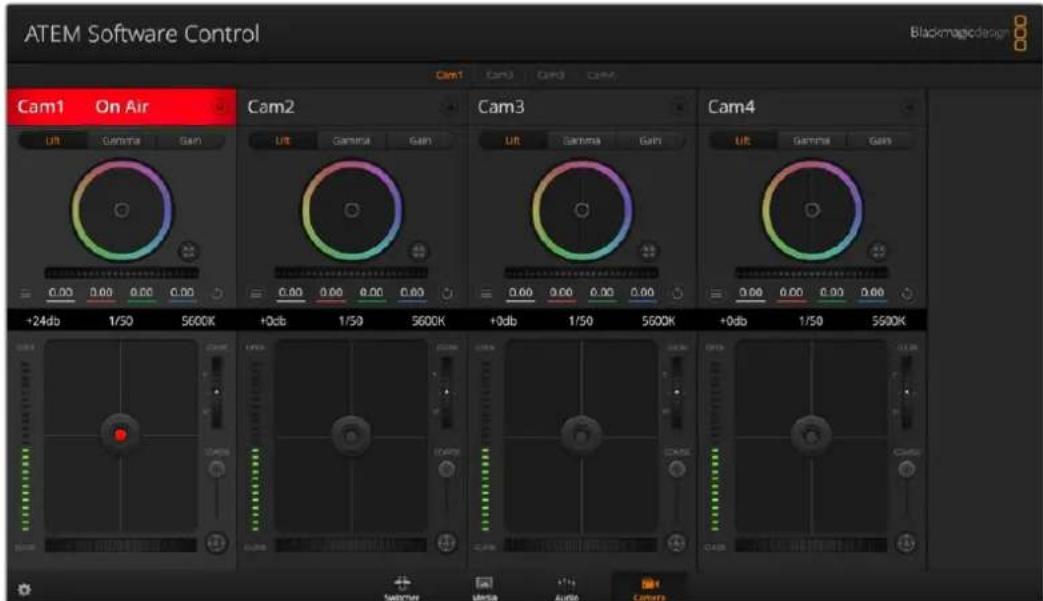Screen dimensions: 1043x601
Task: Switch to the Audio page
Action: (566, 588)
